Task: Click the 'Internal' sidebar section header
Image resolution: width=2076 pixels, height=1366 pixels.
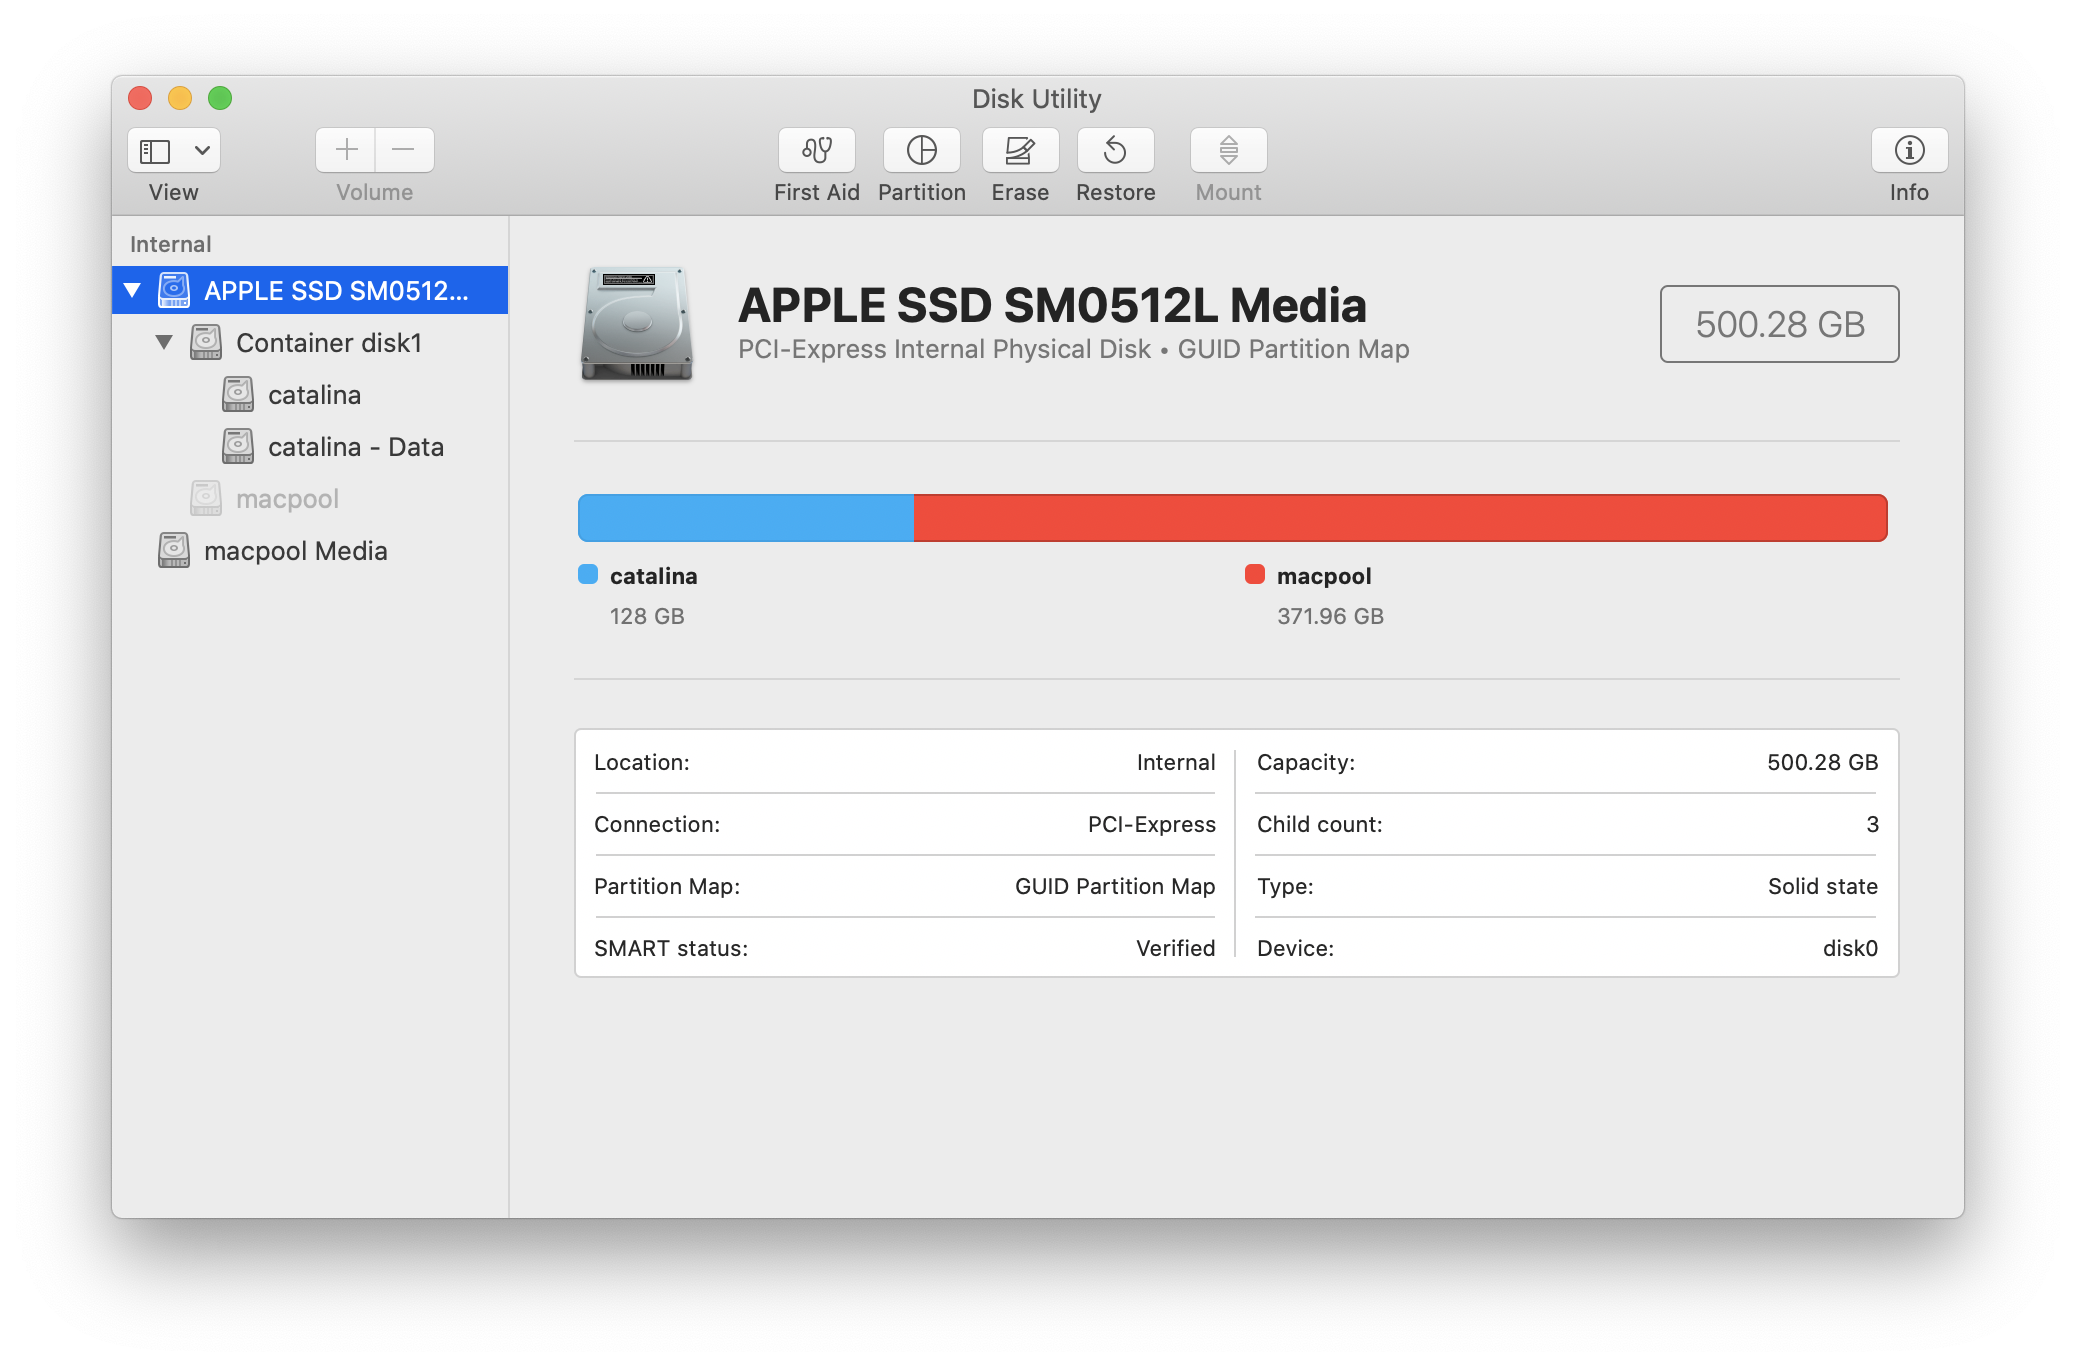Action: pos(171,244)
